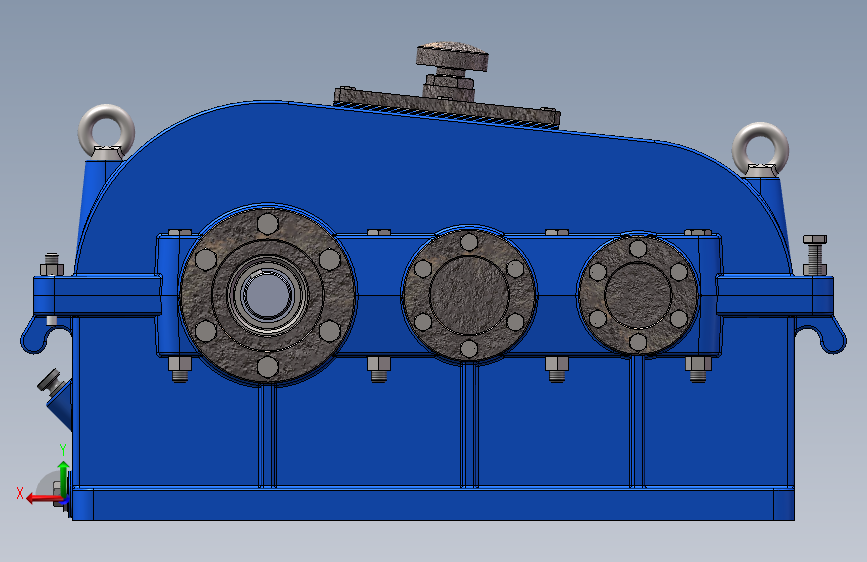Click the green Y axis of the triad
Viewport: 867px width, 562px height.
(64, 478)
